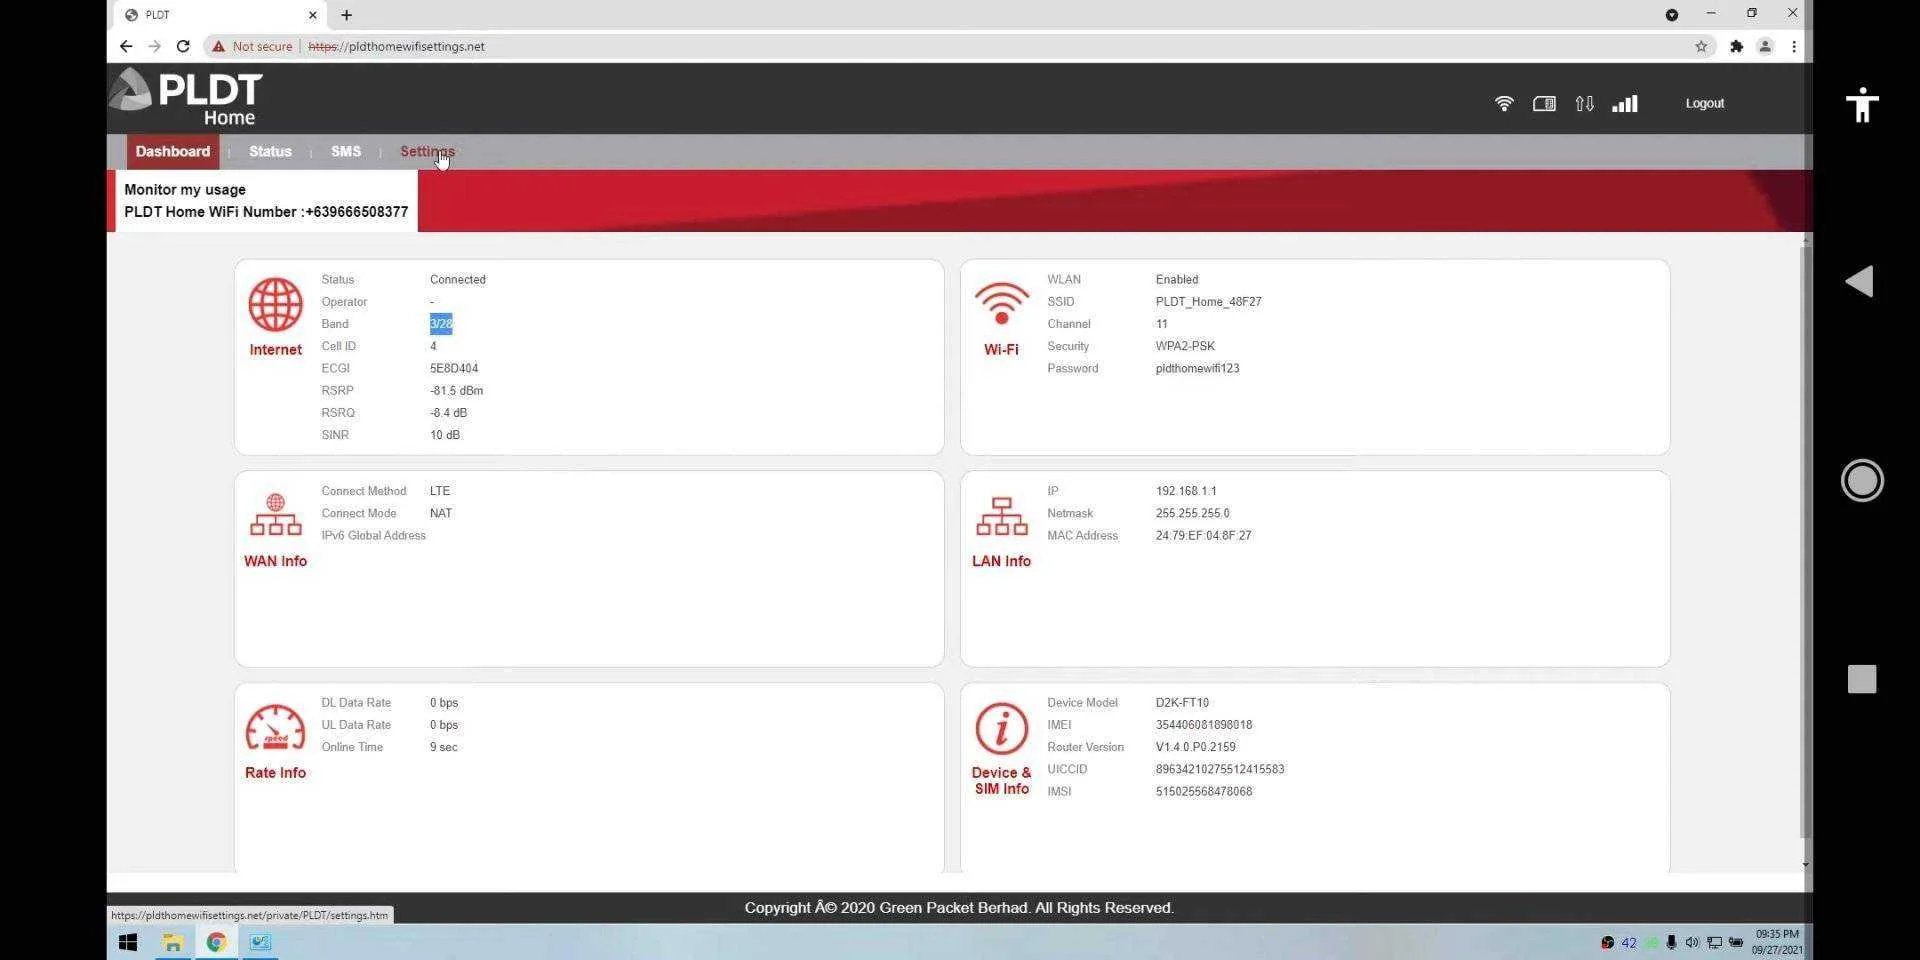The width and height of the screenshot is (1920, 960).
Task: Open the browser extensions puzzle icon
Action: click(1737, 46)
